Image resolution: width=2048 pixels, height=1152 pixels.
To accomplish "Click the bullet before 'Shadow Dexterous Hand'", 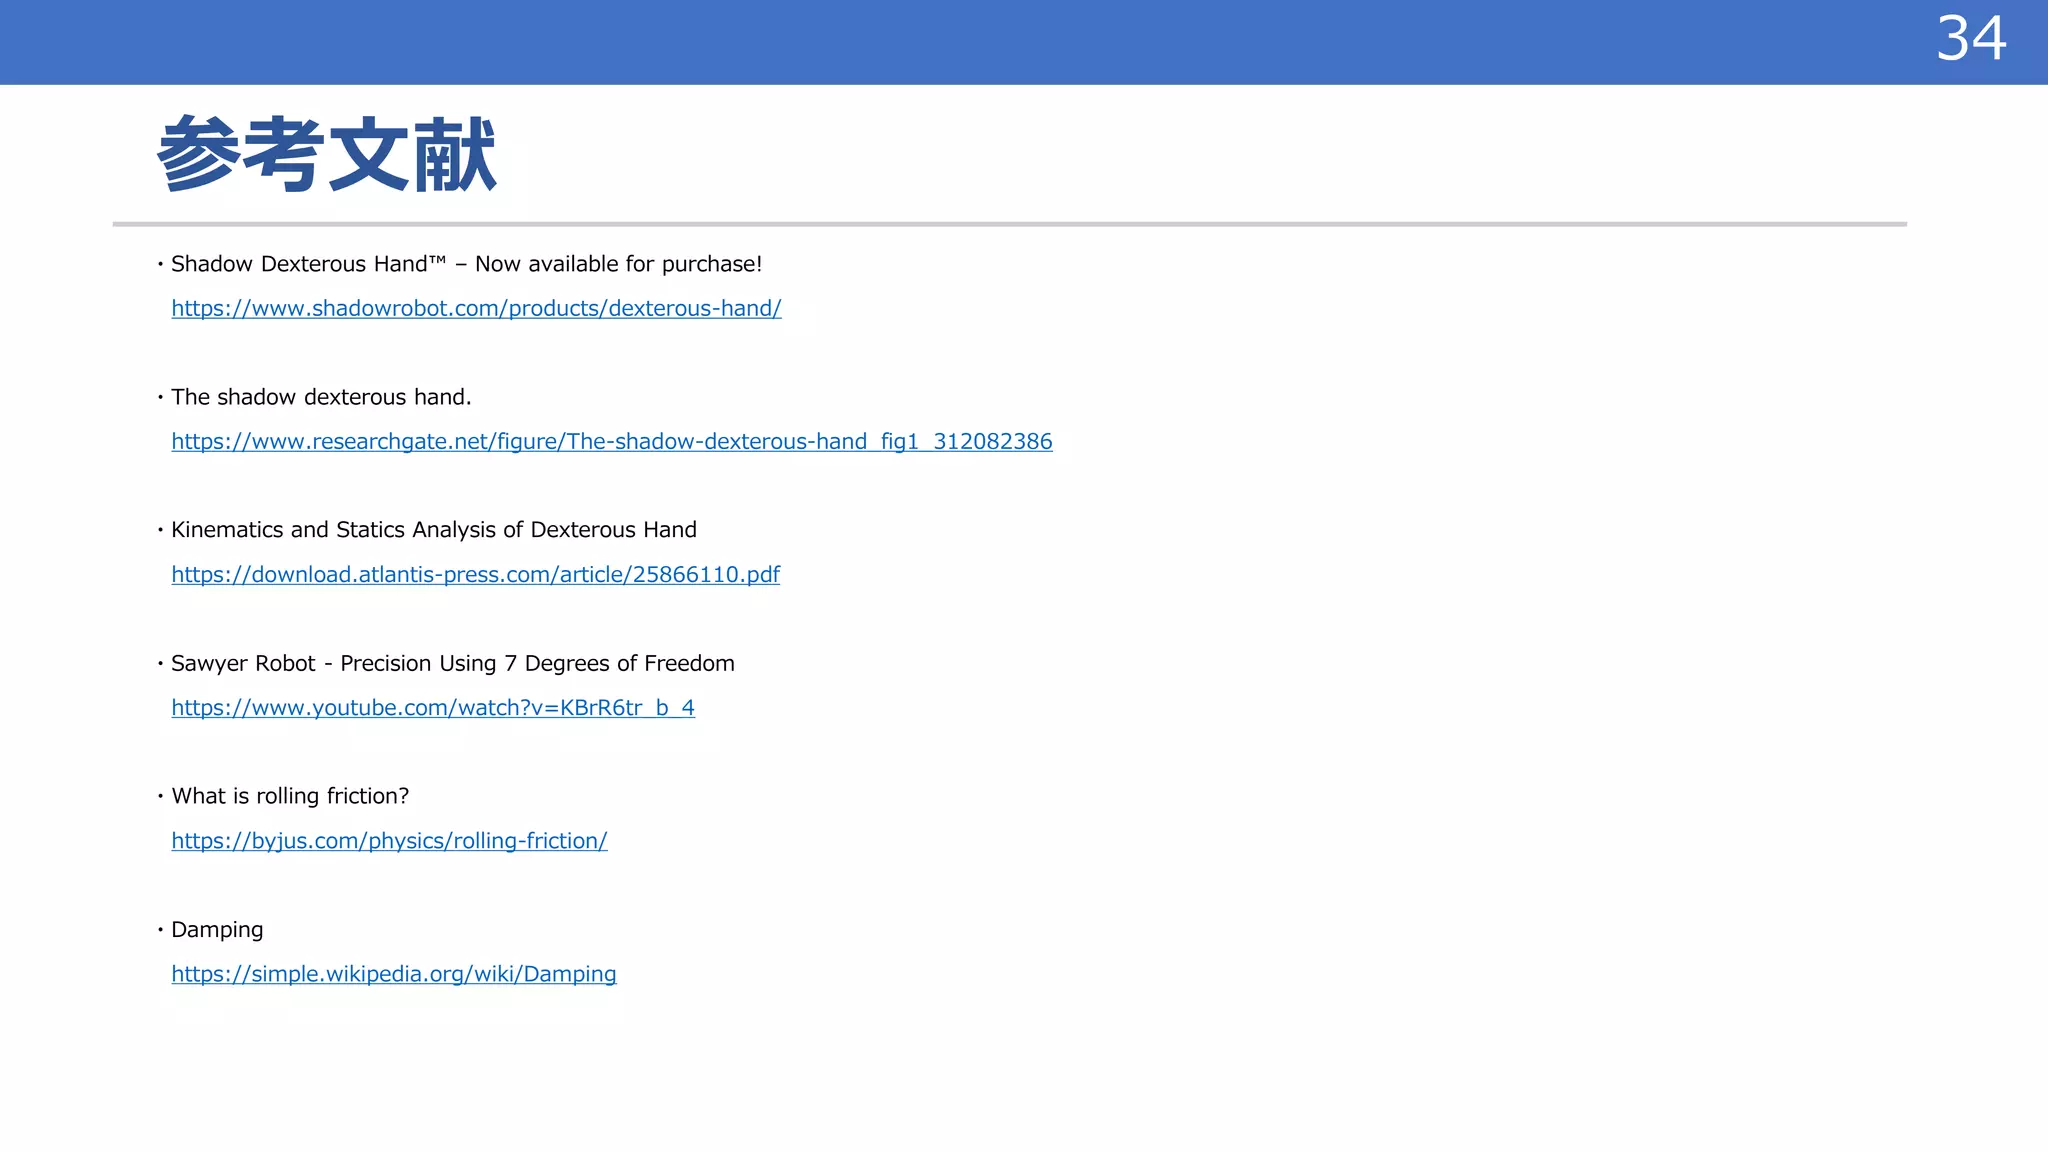I will 160,264.
